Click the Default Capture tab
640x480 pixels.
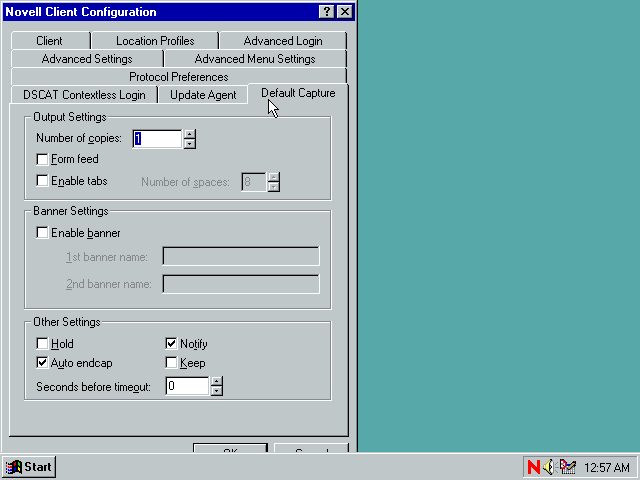point(298,93)
